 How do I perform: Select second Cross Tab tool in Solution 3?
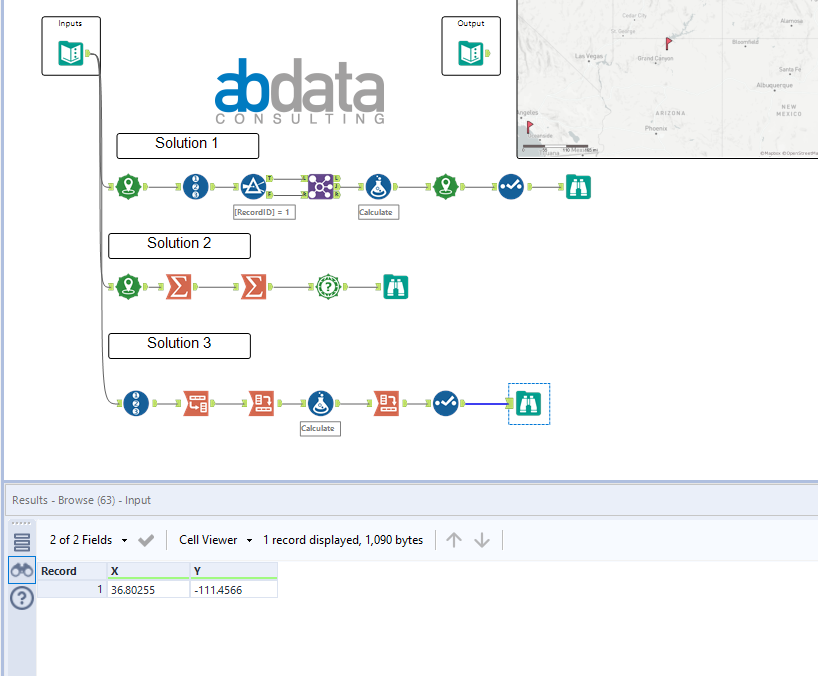pos(387,403)
